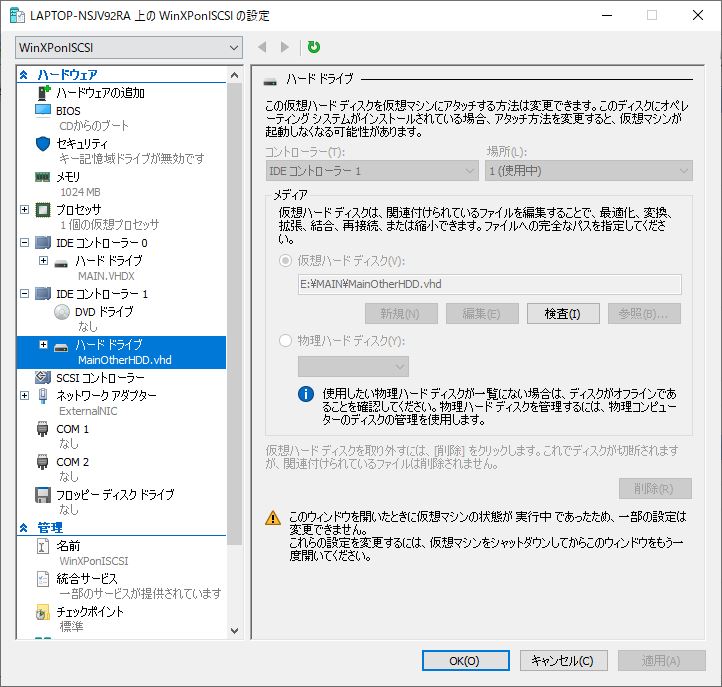The height and width of the screenshot is (687, 722).
Task: Click the DVD ドライブ disc icon
Action: click(62, 312)
